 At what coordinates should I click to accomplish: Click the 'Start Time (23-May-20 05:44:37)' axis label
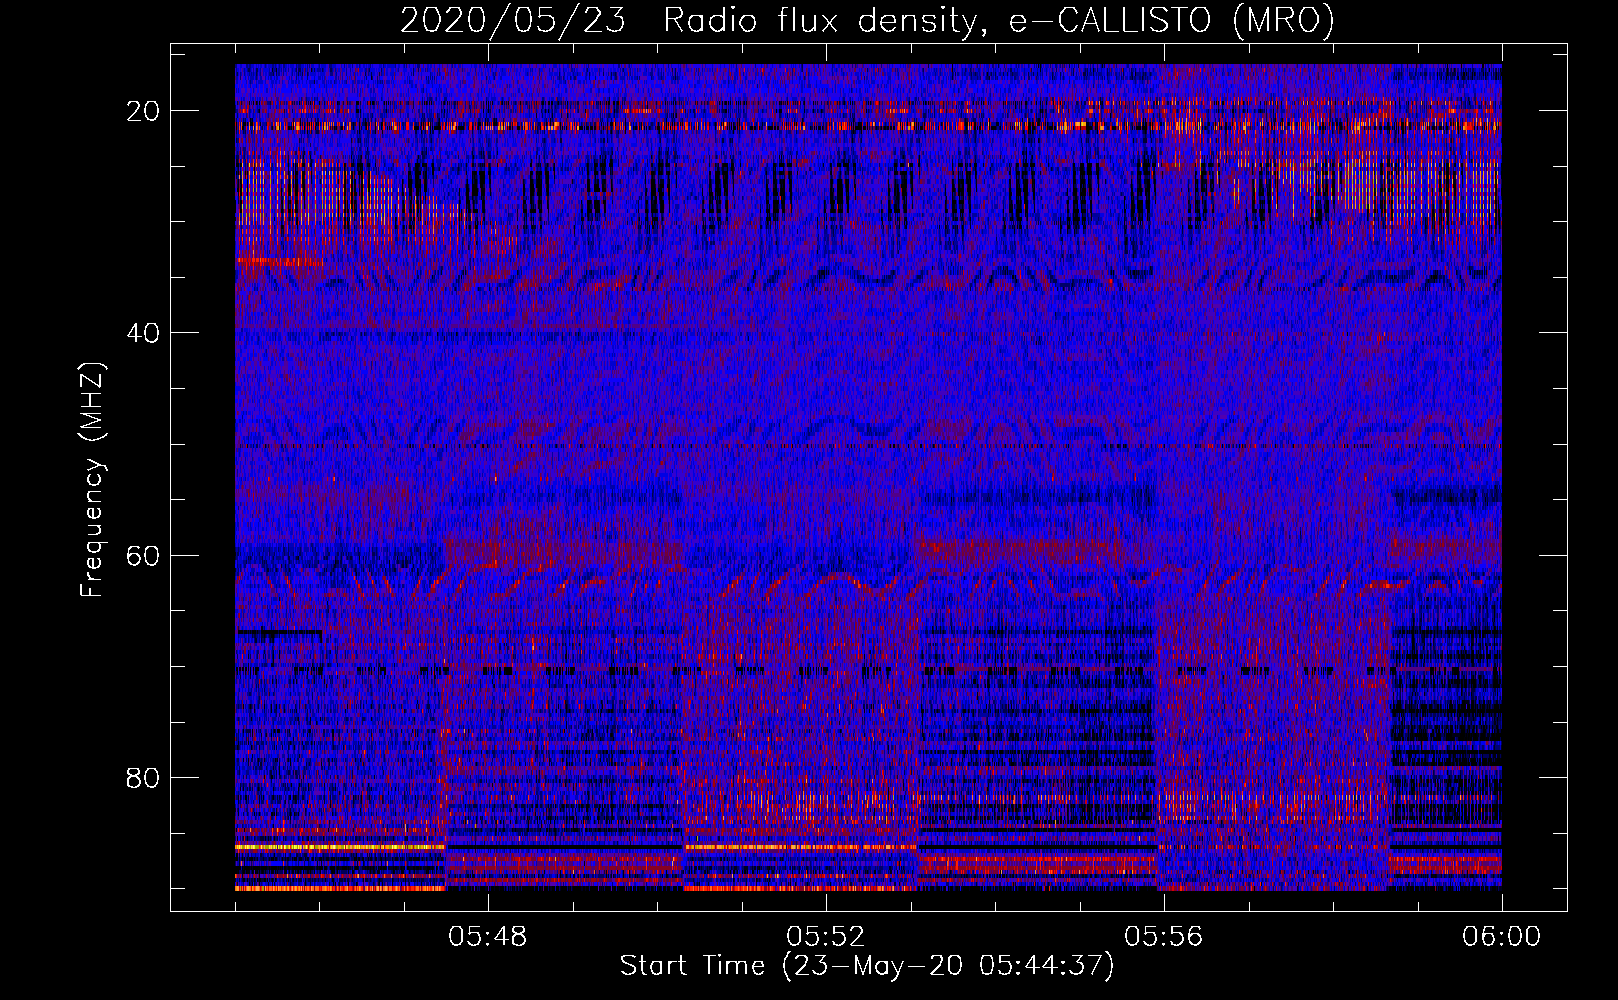tap(866, 966)
